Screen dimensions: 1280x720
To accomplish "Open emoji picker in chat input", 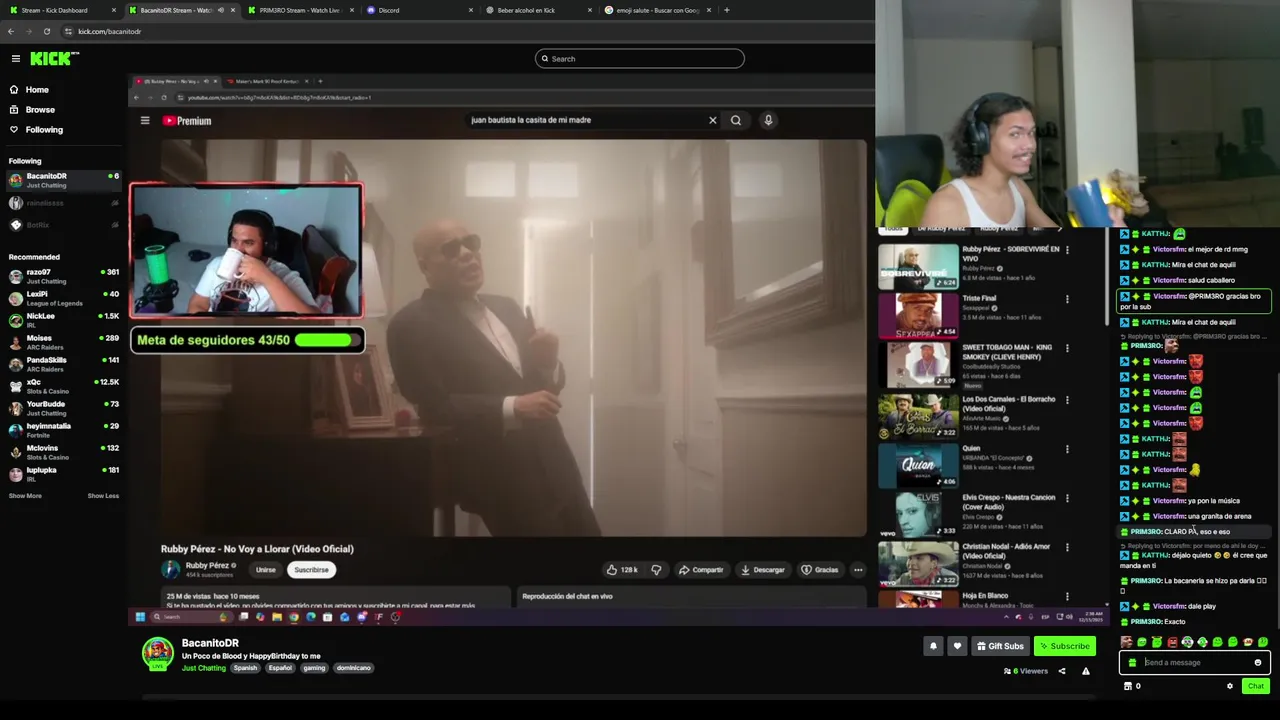I will coord(1258,662).
